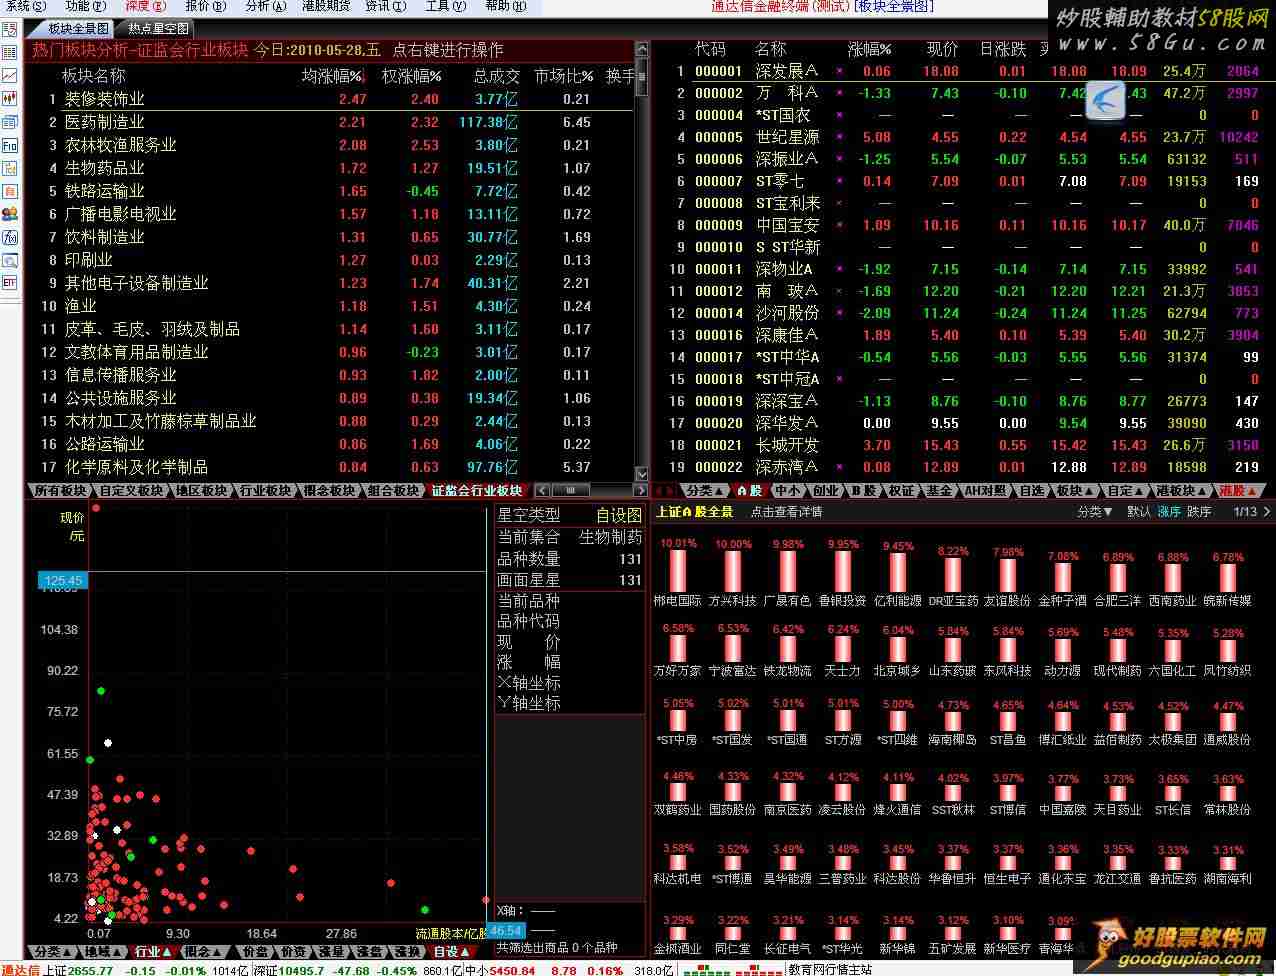Open the candlestick chart icon in the left sidebar
1276x976 pixels.
click(10, 98)
